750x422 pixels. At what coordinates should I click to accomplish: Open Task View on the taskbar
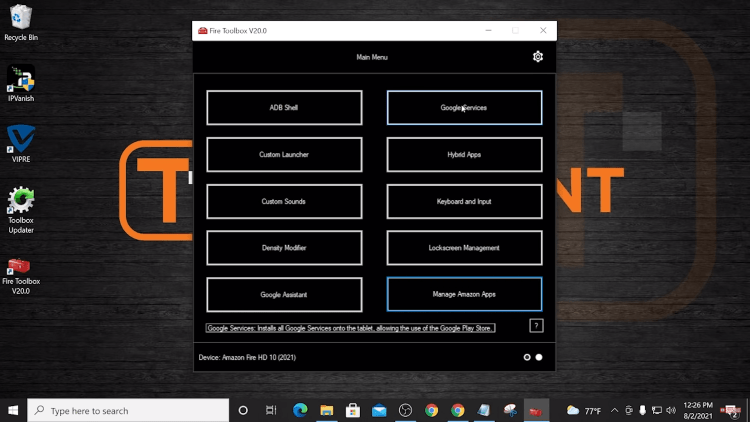pos(271,411)
